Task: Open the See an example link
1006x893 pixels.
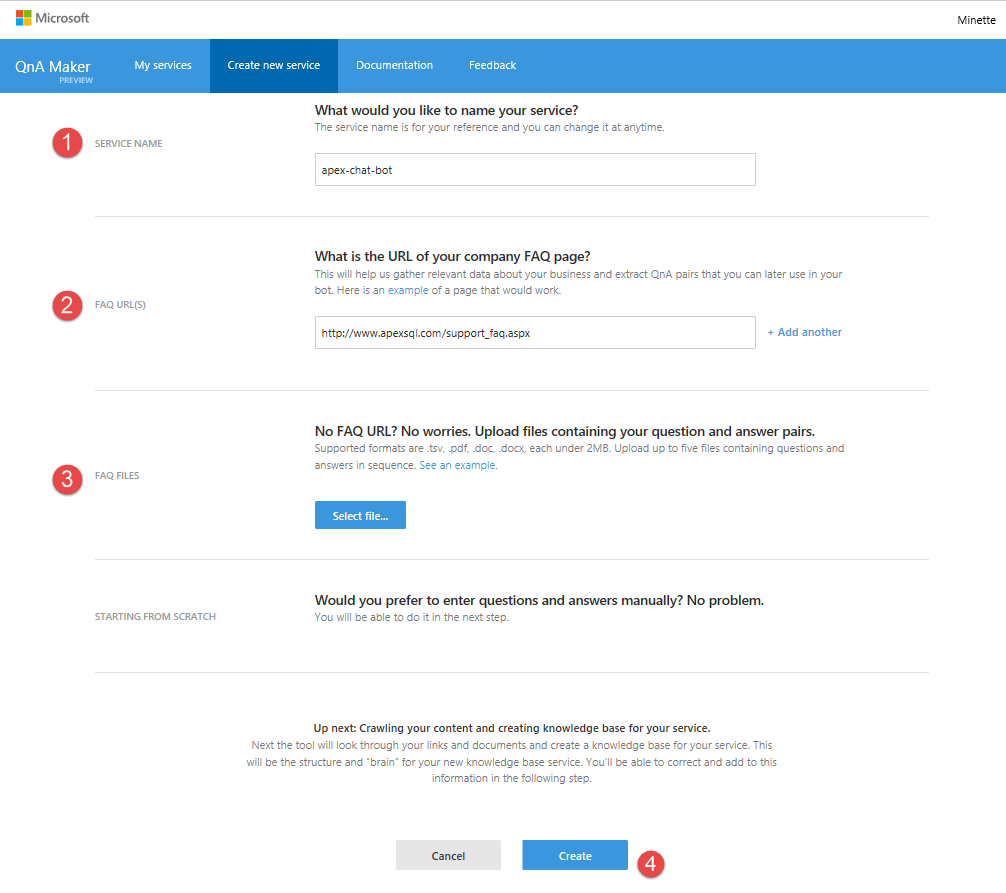Action: click(457, 465)
